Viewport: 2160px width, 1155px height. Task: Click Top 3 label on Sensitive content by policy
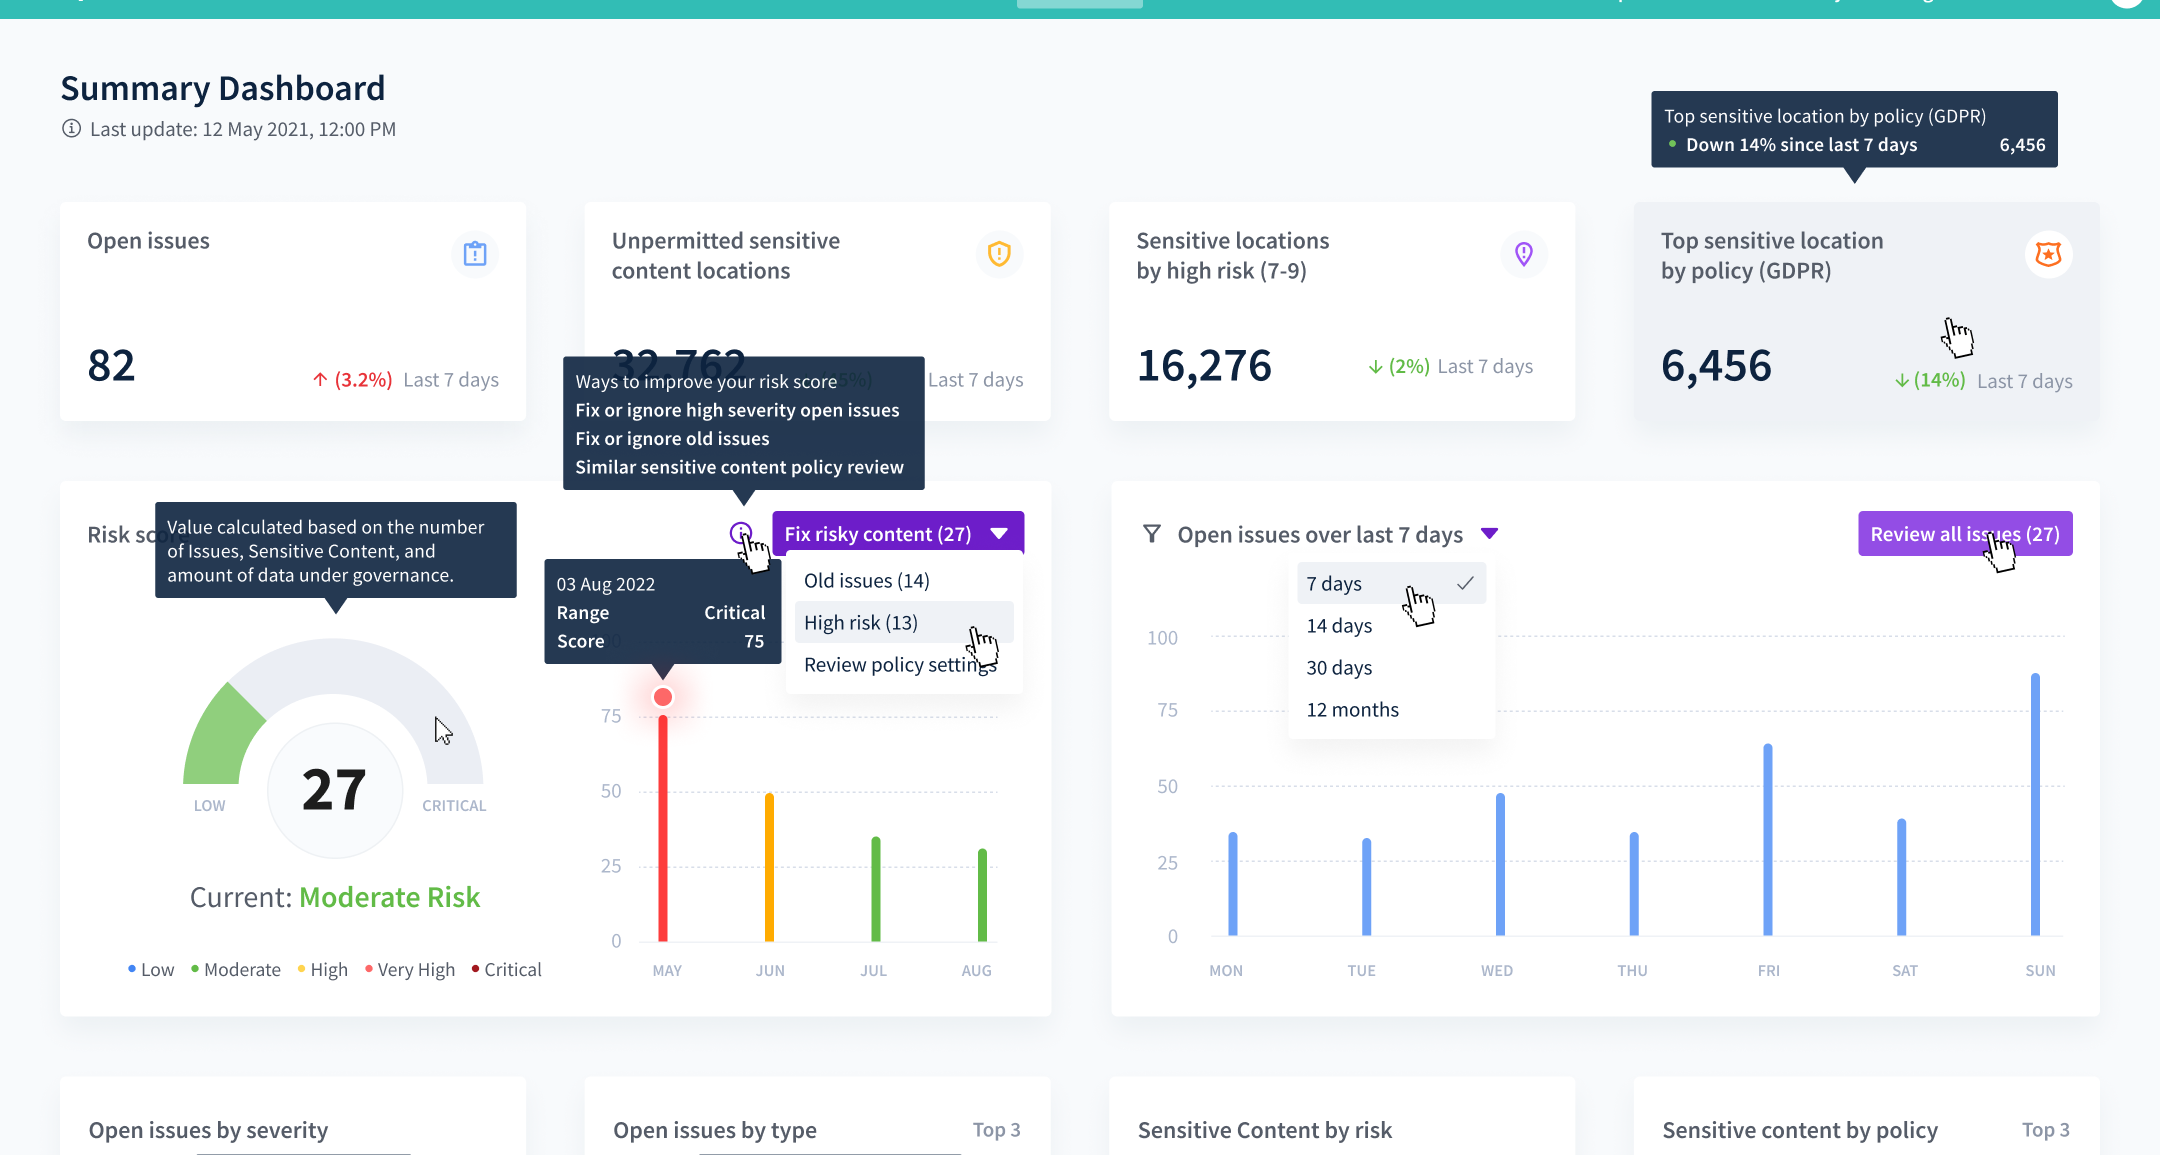click(x=2046, y=1130)
